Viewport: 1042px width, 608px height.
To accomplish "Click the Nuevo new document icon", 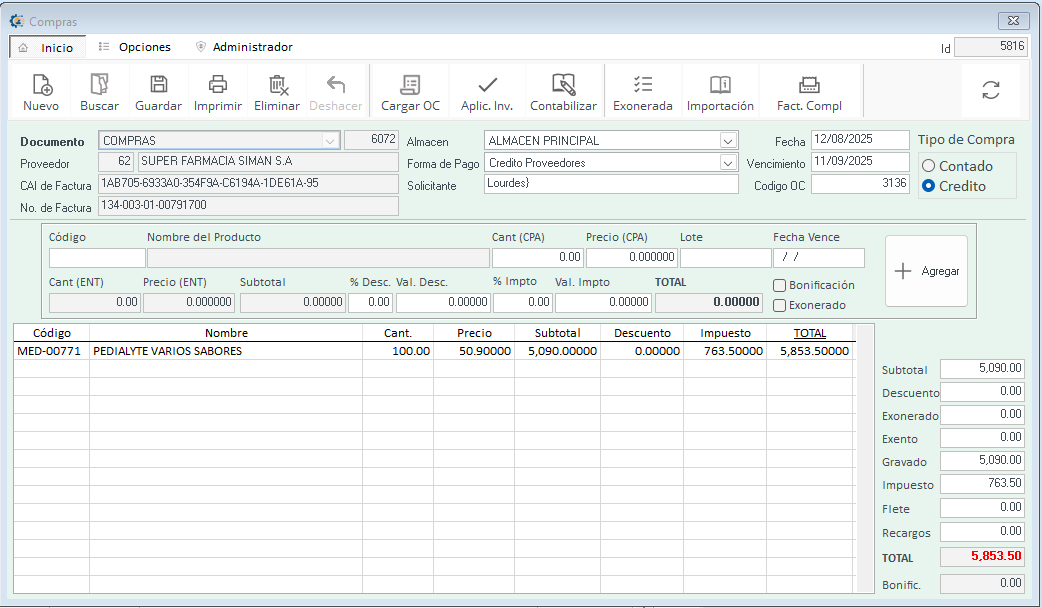I will 41,86.
